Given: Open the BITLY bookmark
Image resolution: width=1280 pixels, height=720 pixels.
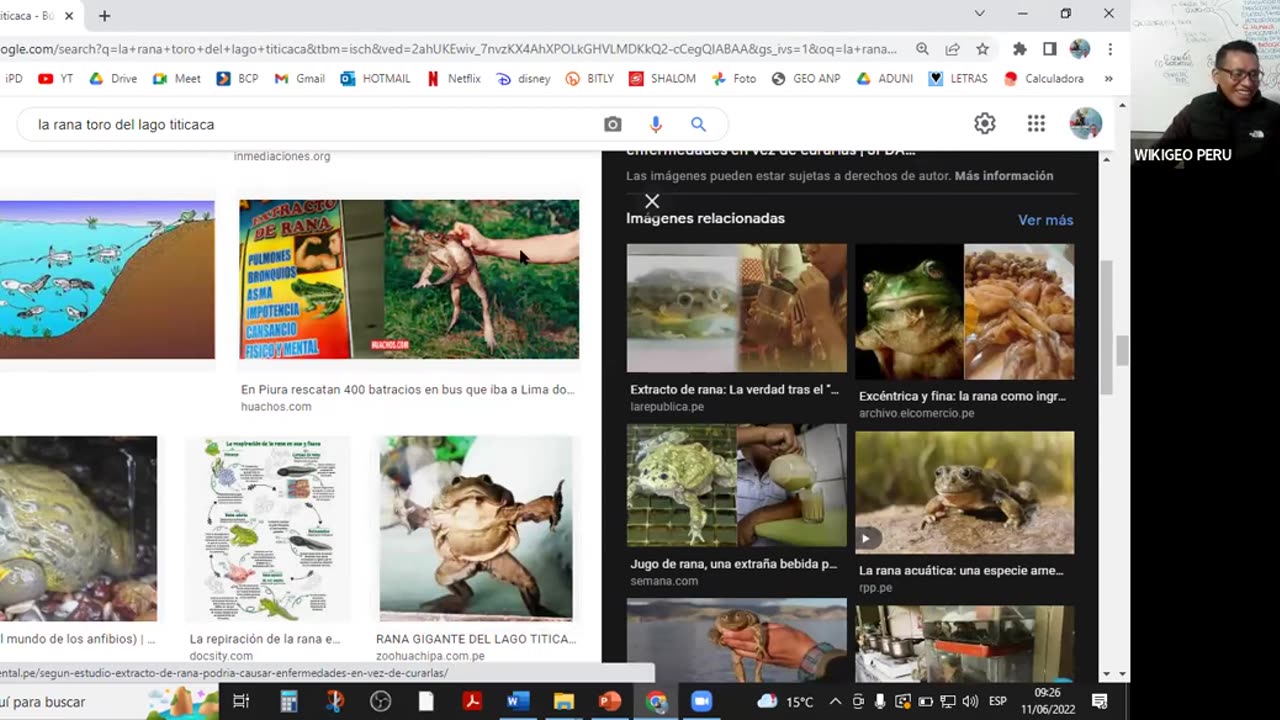Looking at the screenshot, I should [x=590, y=78].
